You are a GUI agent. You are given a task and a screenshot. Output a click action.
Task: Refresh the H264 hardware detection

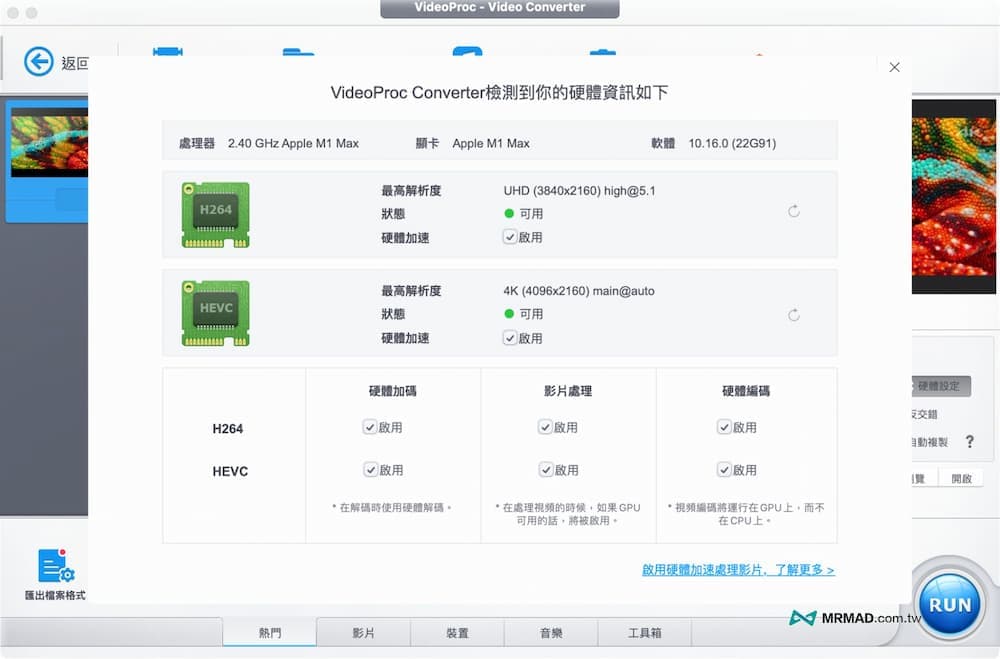793,211
